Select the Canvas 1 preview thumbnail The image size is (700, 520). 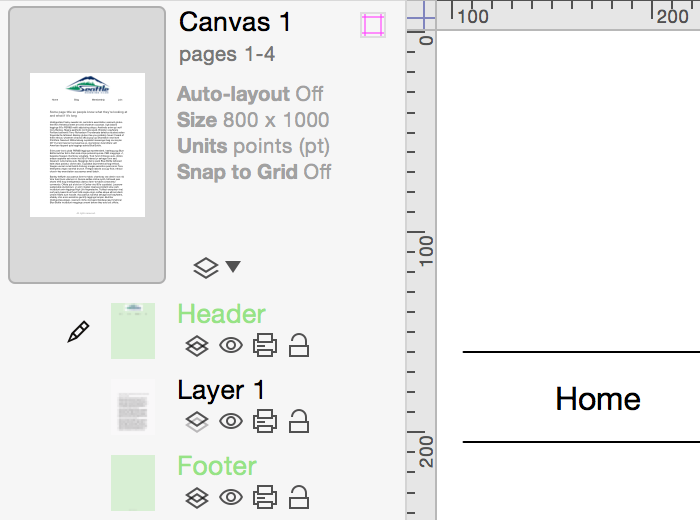[87, 145]
